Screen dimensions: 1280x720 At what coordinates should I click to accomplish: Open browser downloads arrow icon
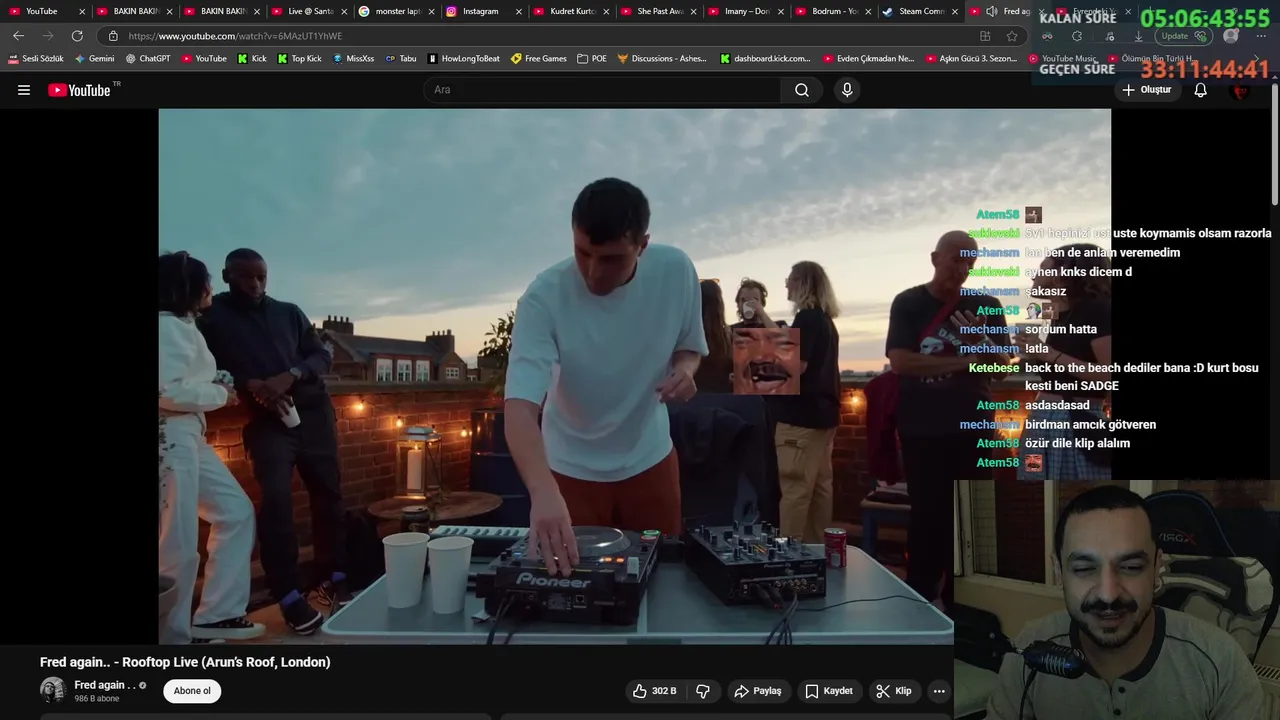click(1137, 36)
